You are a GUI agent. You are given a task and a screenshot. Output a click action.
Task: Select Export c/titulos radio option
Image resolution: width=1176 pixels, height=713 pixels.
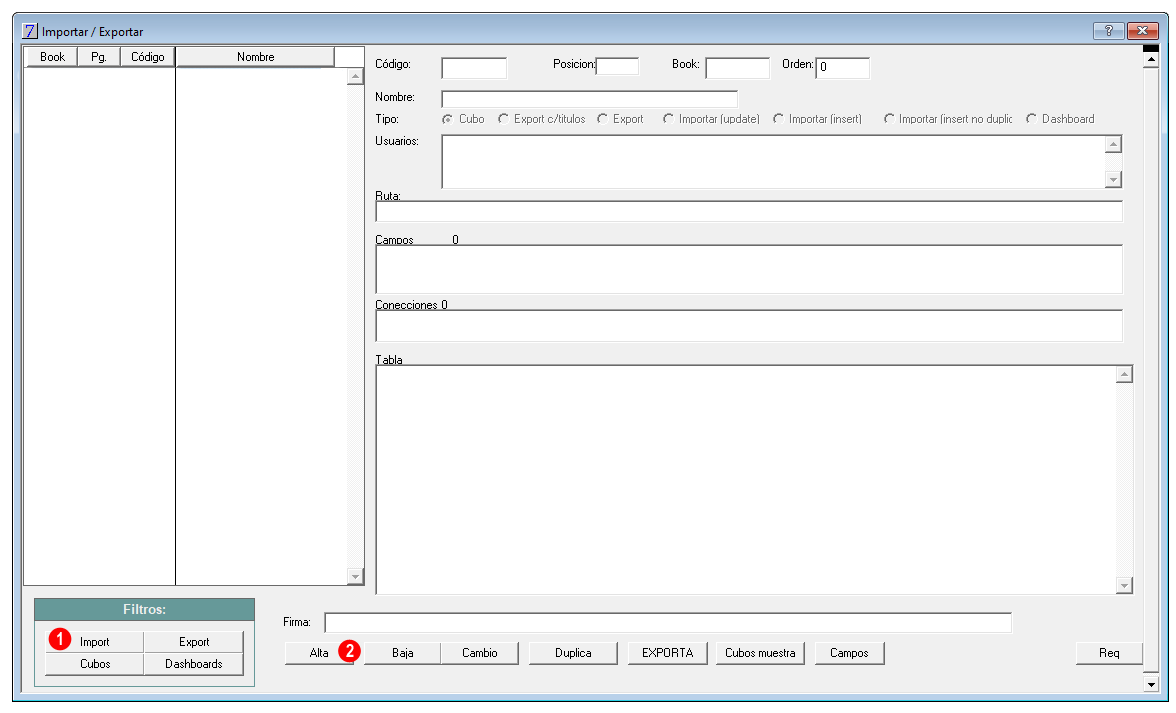[x=503, y=119]
